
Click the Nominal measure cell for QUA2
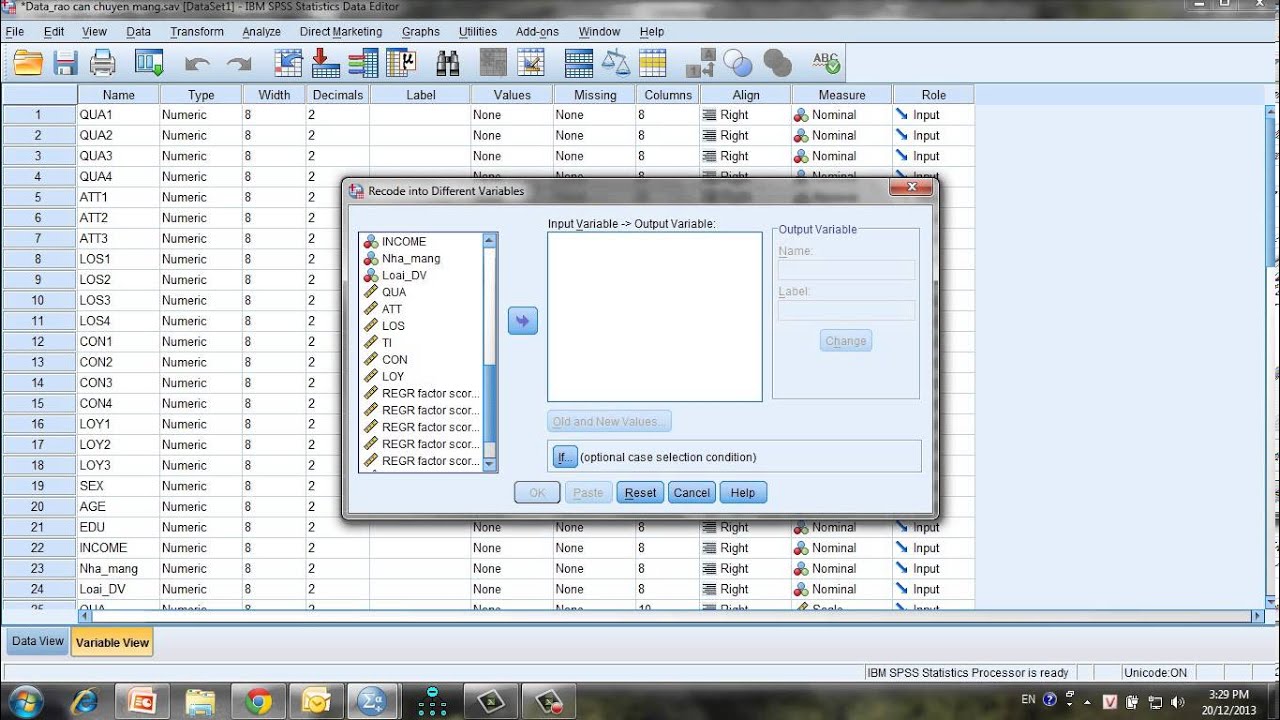tap(842, 135)
